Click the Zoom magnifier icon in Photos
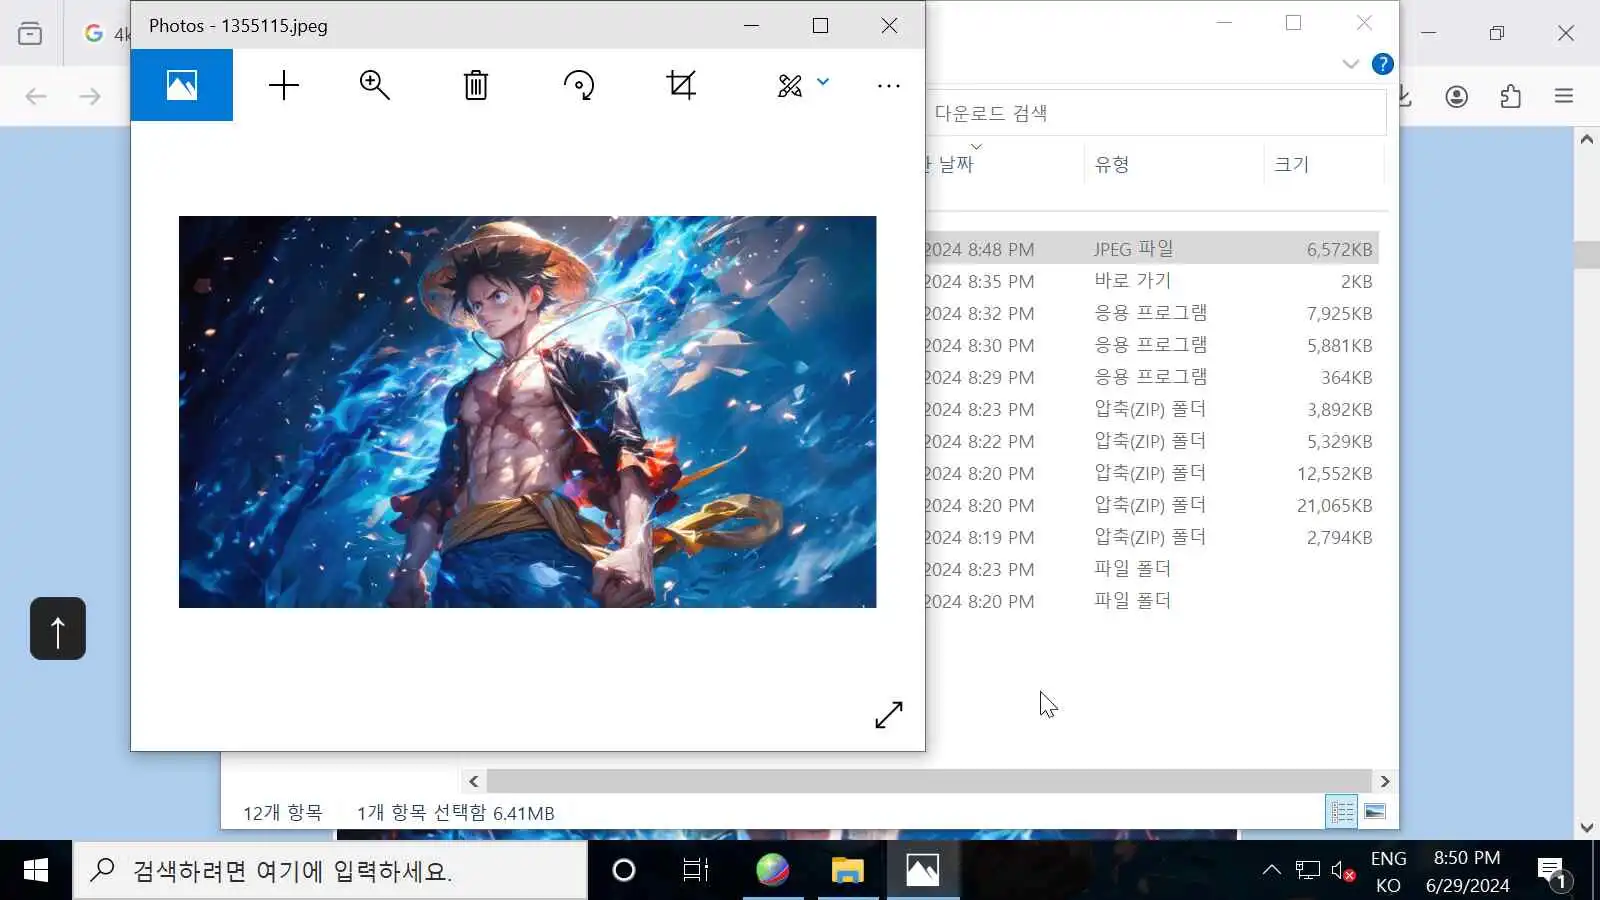This screenshot has height=900, width=1600. (x=375, y=85)
